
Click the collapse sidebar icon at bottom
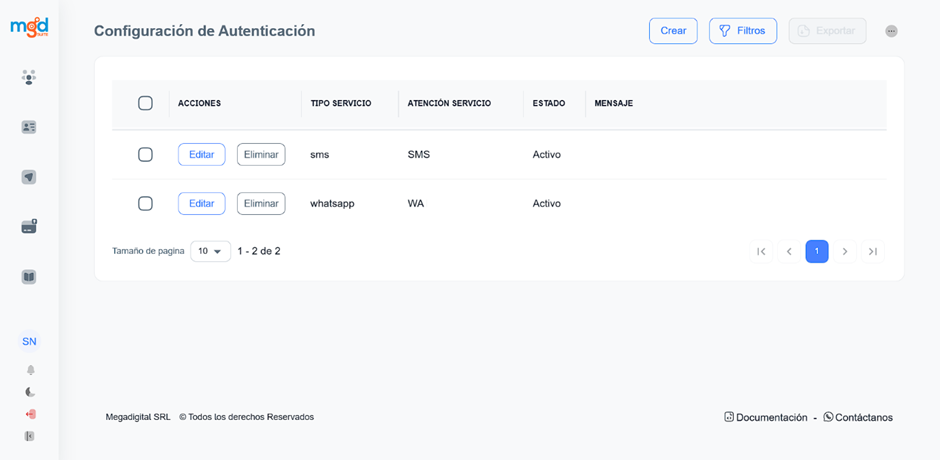[30, 436]
